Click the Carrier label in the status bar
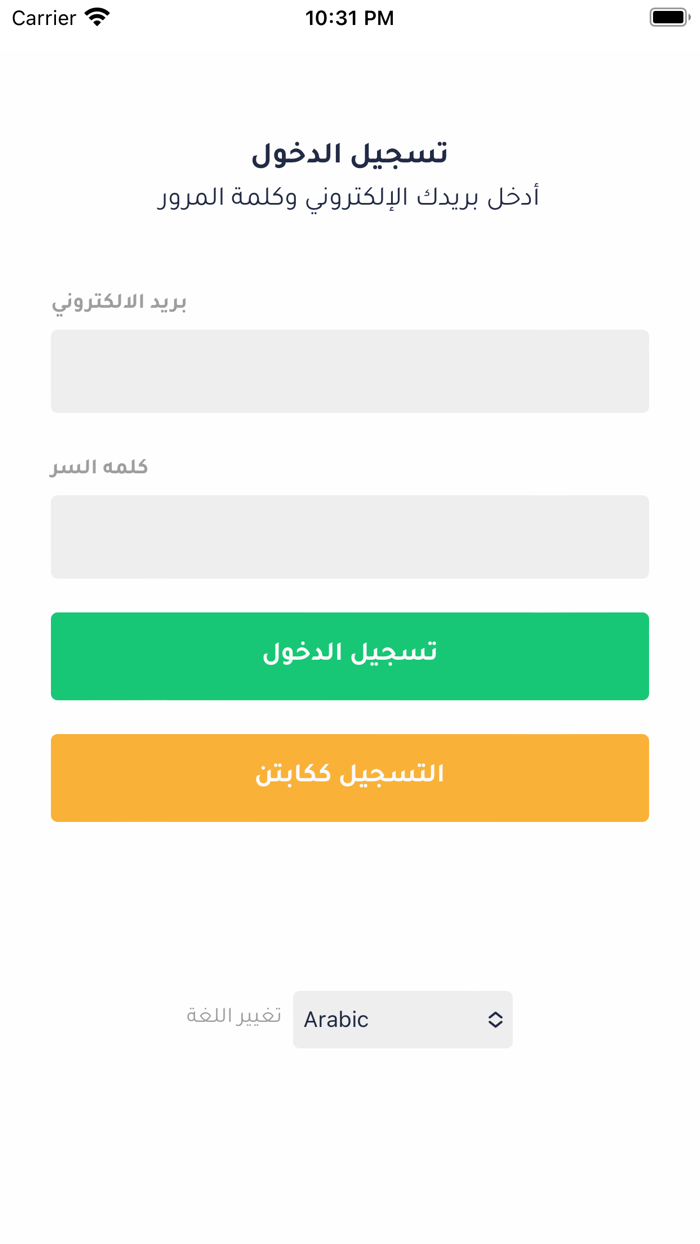This screenshot has height=1244, width=700. point(40,17)
